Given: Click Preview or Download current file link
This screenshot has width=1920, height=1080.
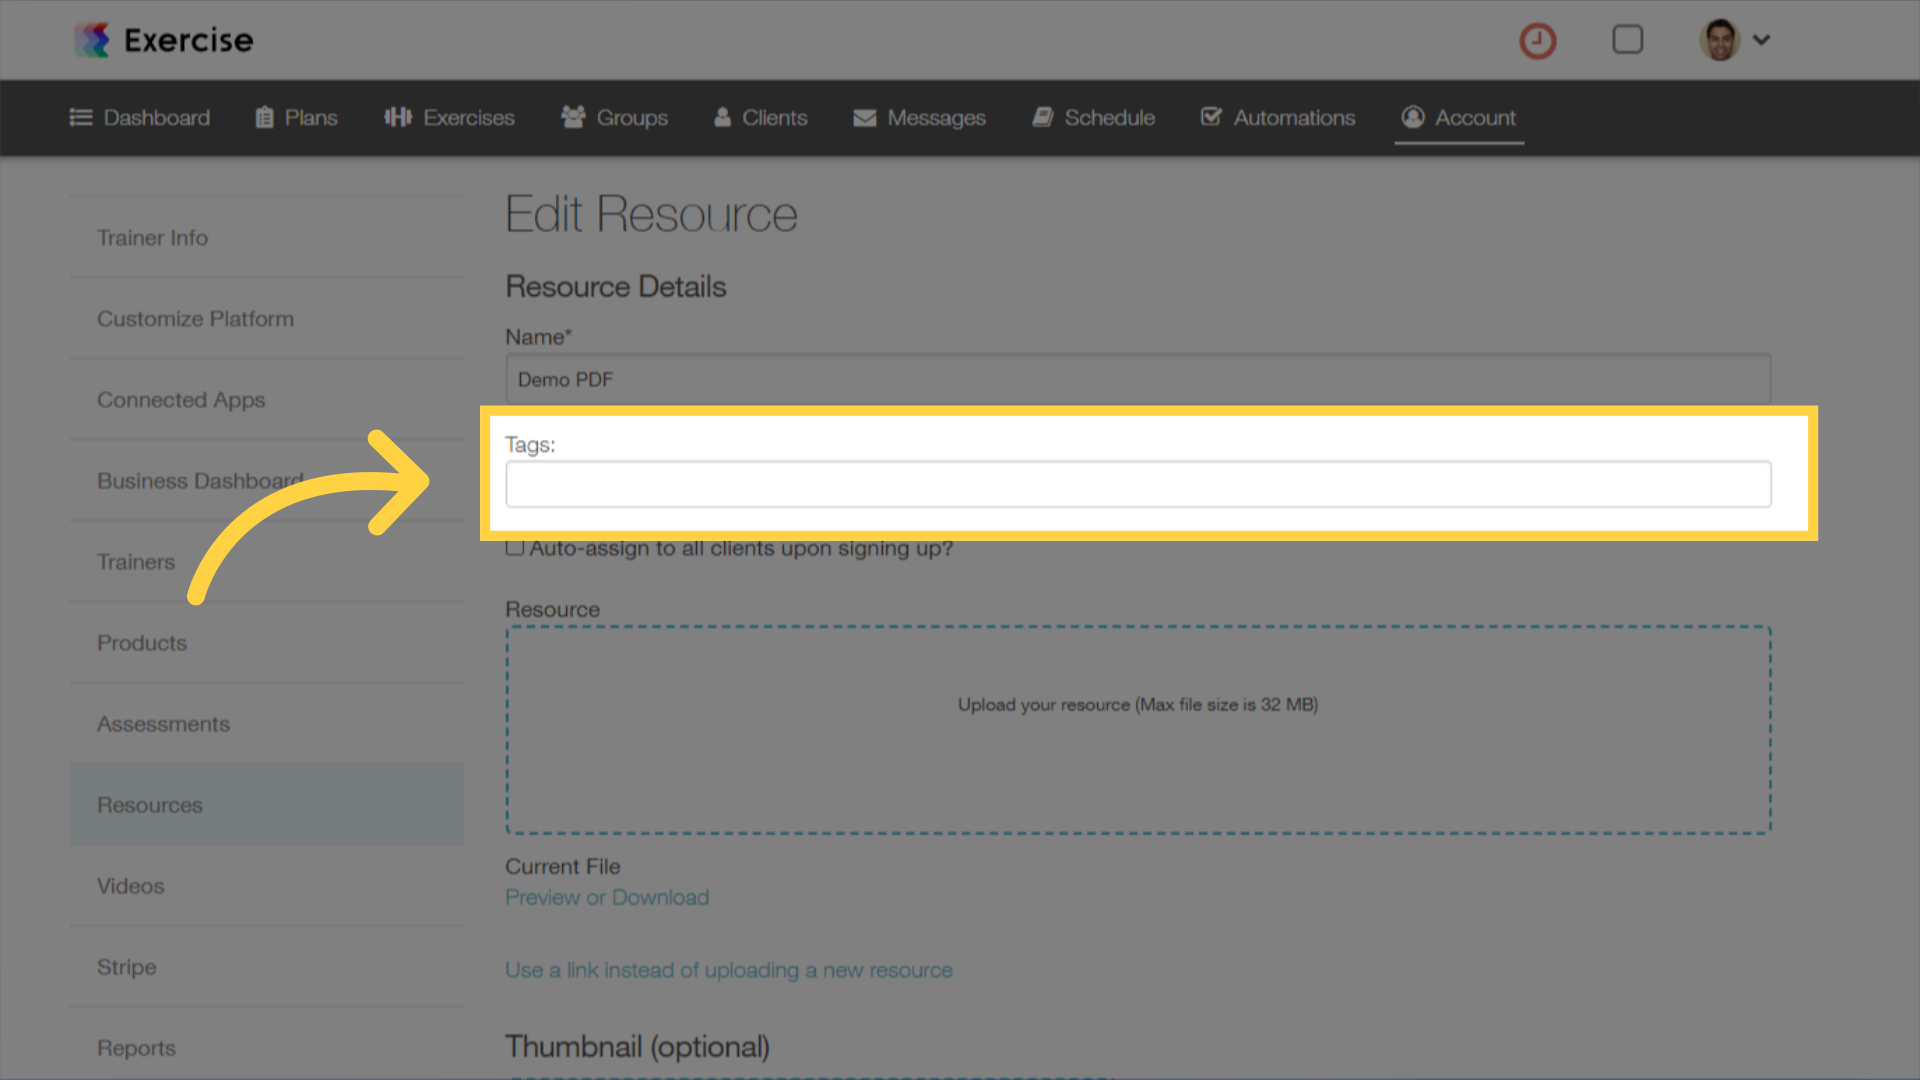Looking at the screenshot, I should coord(607,898).
